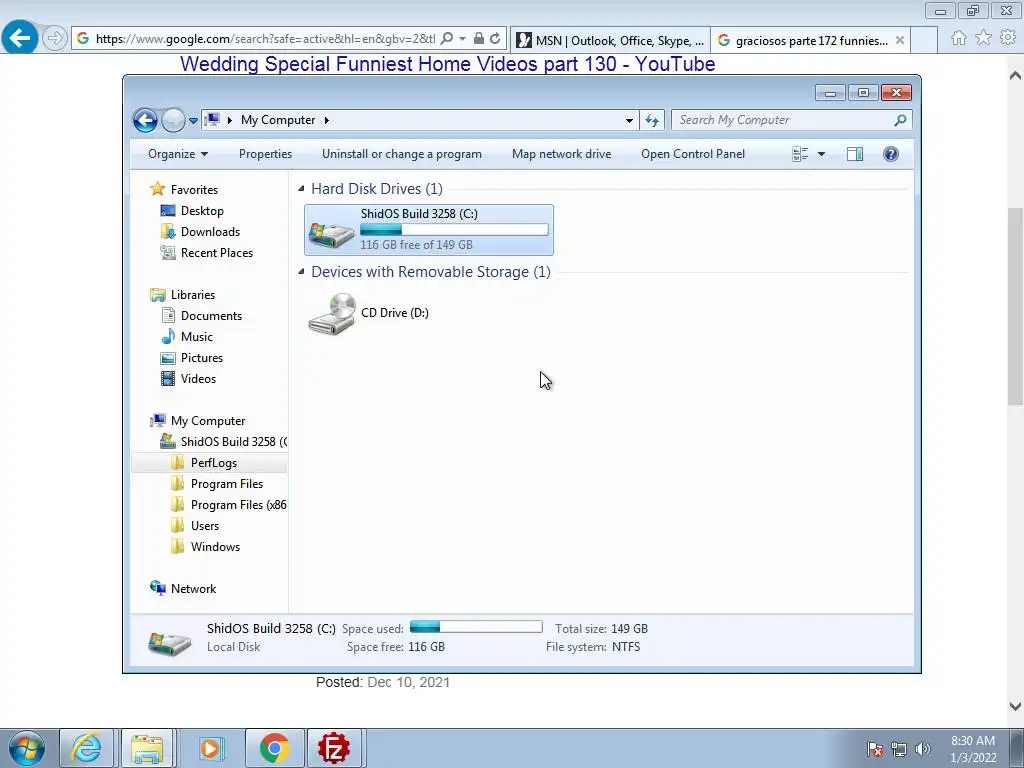Click the security lock icon in address bar

[479, 39]
